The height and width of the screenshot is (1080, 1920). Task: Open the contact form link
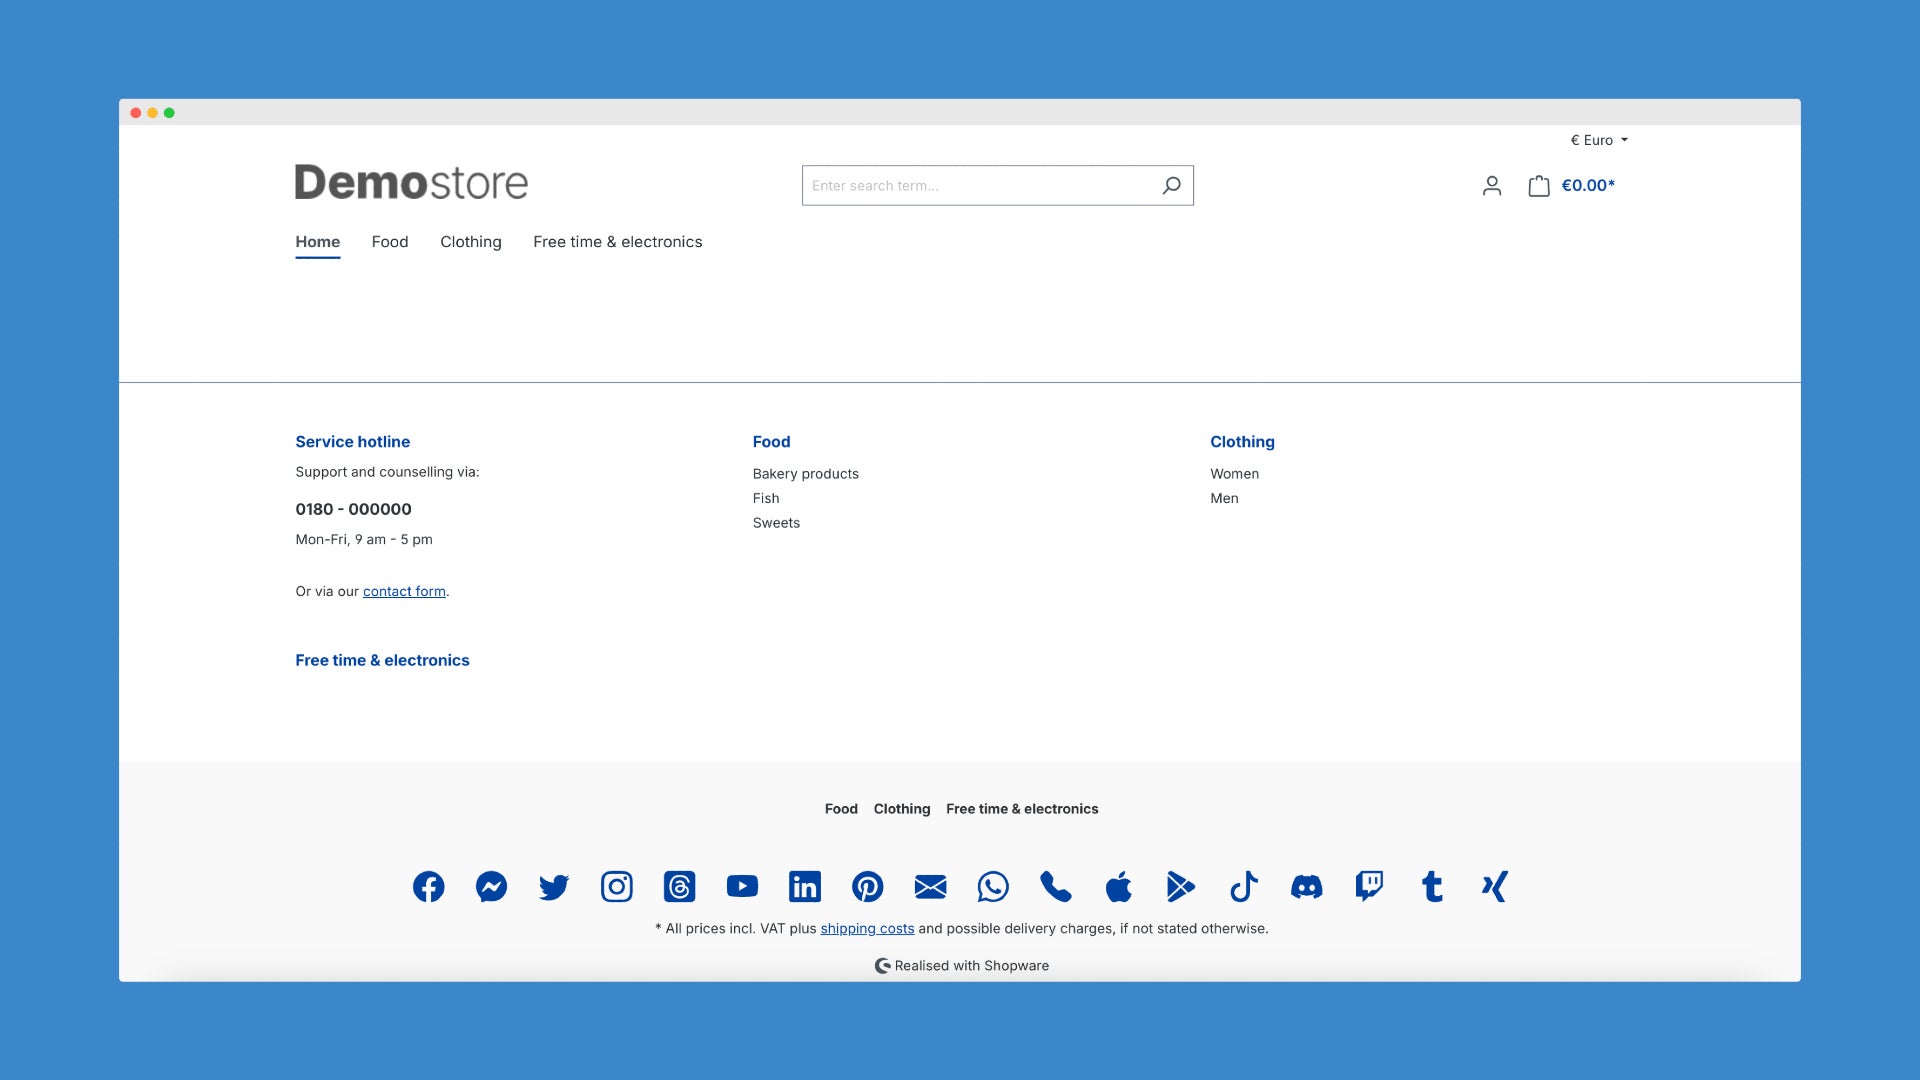pyautogui.click(x=404, y=592)
